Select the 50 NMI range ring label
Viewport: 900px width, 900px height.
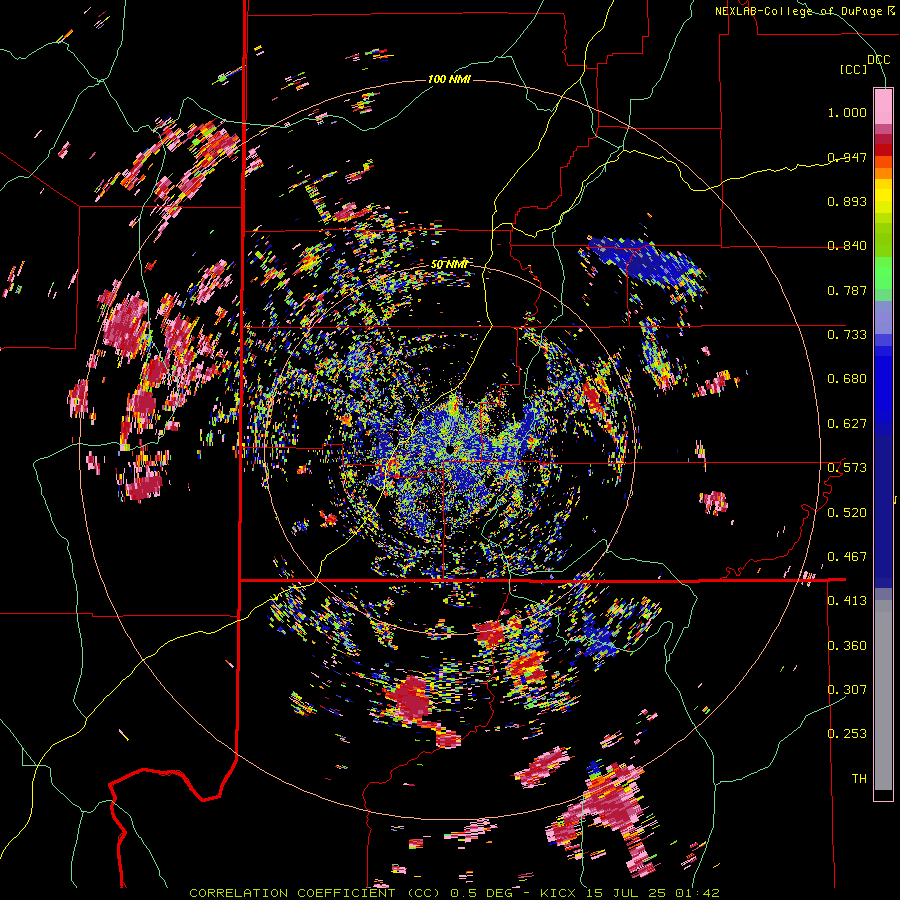click(x=449, y=264)
